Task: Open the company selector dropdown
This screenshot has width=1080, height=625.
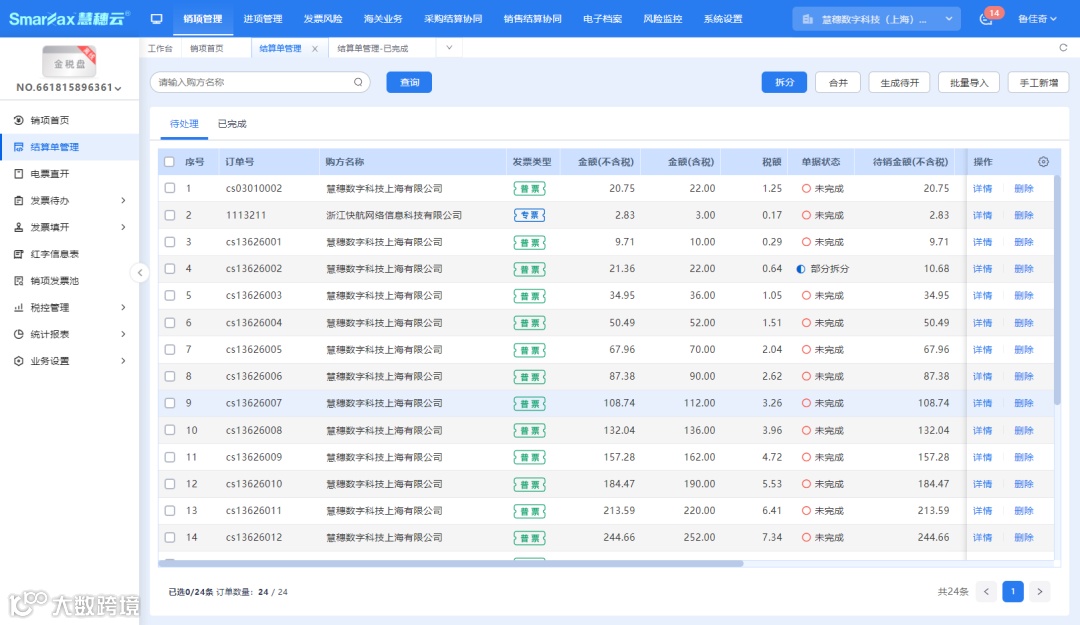Action: click(x=877, y=19)
